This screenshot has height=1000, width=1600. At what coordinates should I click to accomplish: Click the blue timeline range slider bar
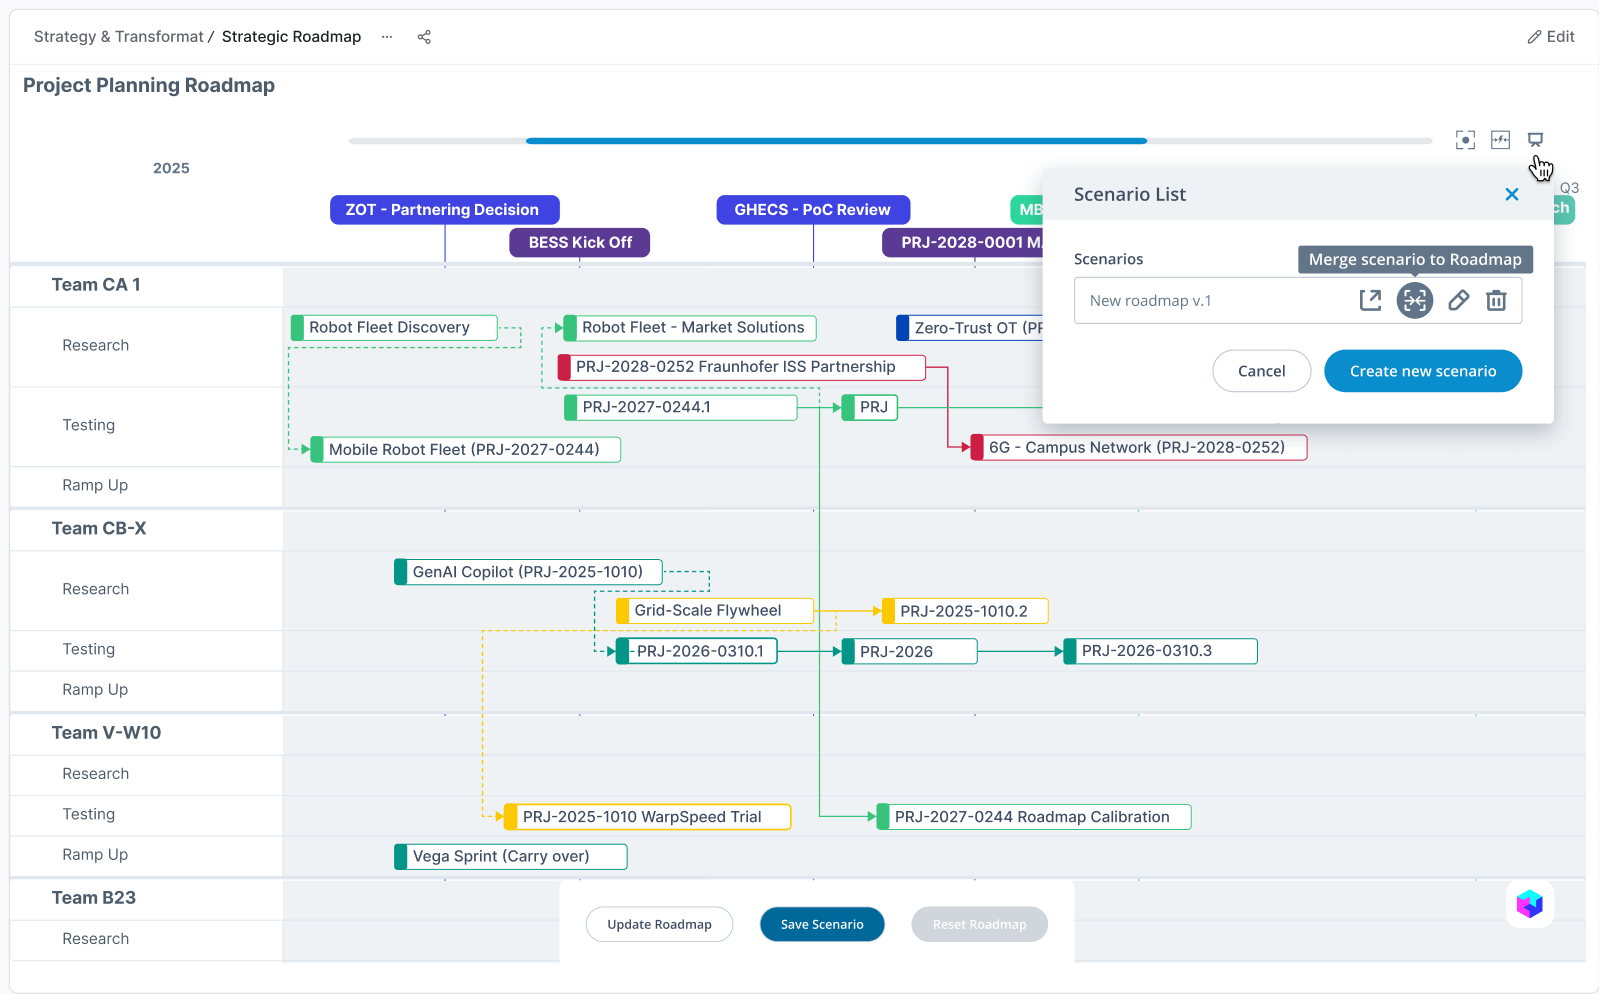[836, 141]
